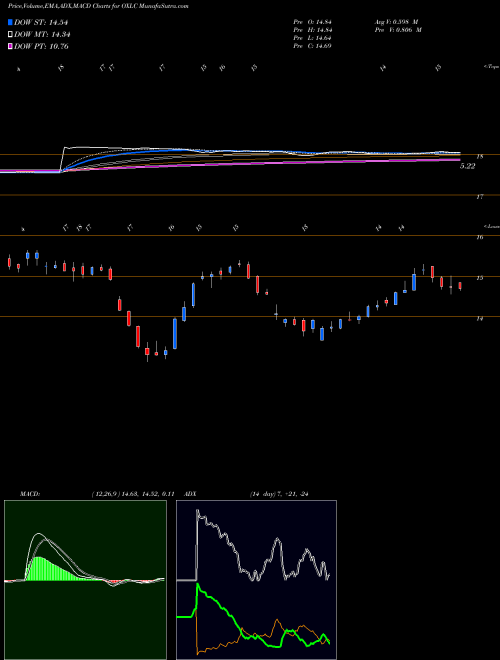This screenshot has width=500, height=660.
Task: Open the green MACD histogram panel
Action: (85, 580)
